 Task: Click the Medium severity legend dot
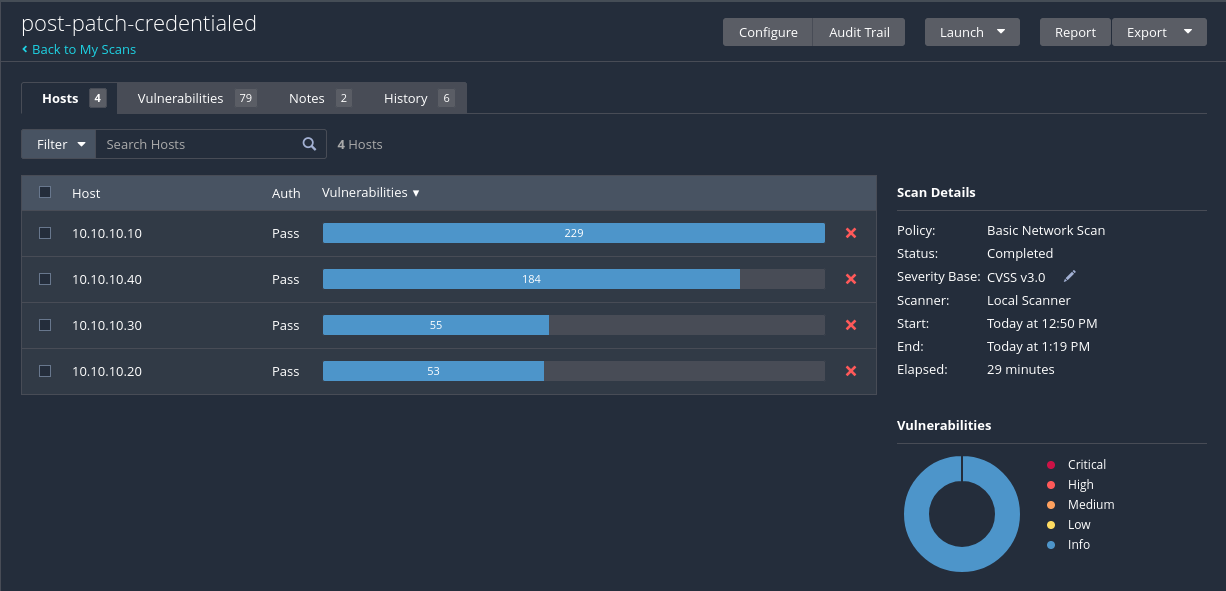pyautogui.click(x=1051, y=505)
